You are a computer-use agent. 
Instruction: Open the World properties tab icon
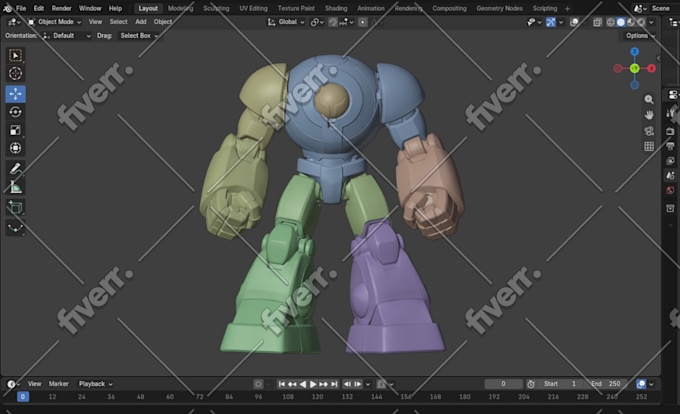tap(670, 191)
